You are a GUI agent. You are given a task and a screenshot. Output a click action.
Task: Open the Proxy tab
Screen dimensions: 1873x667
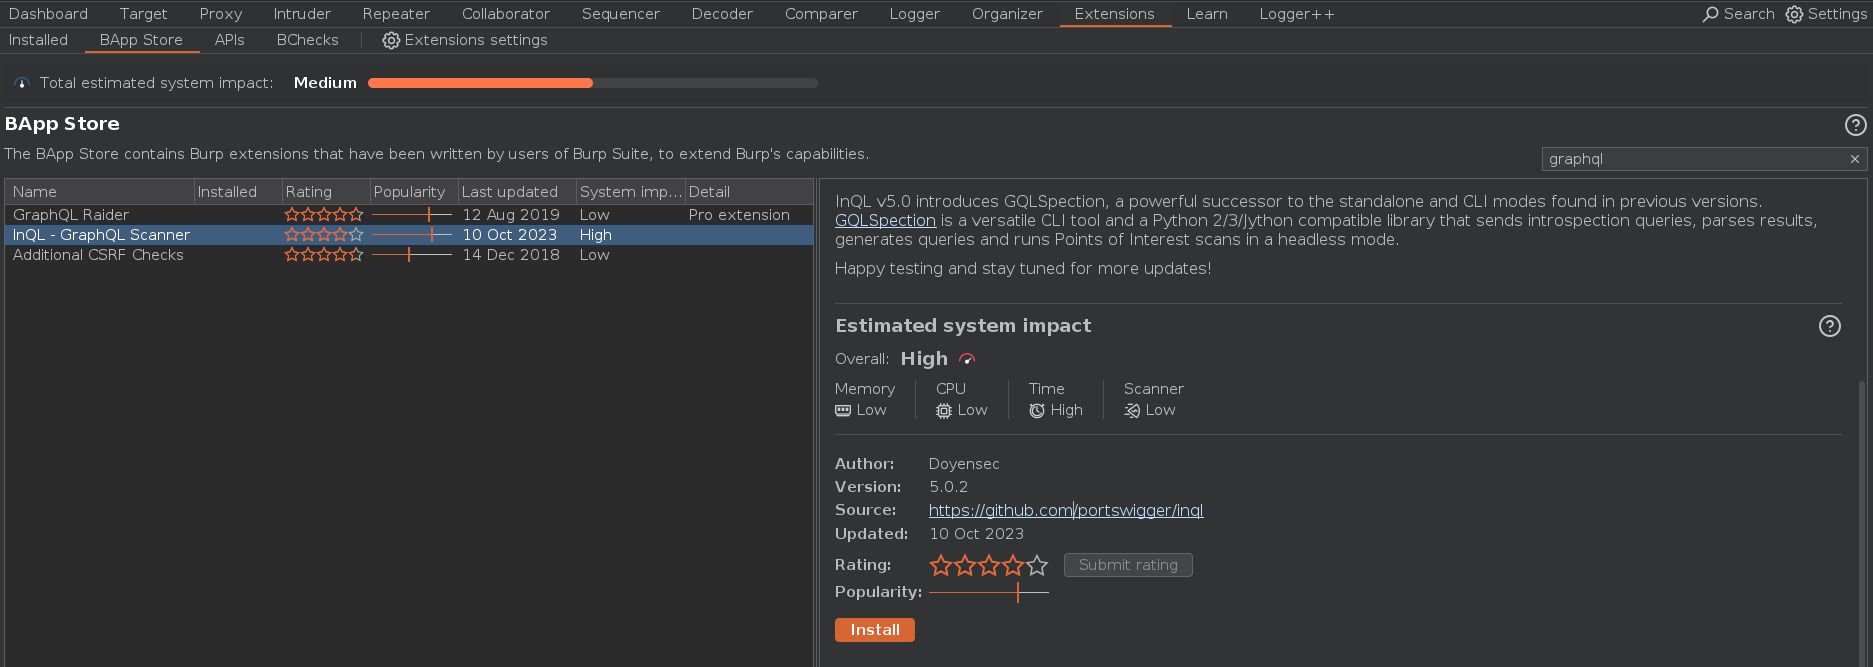coord(221,14)
